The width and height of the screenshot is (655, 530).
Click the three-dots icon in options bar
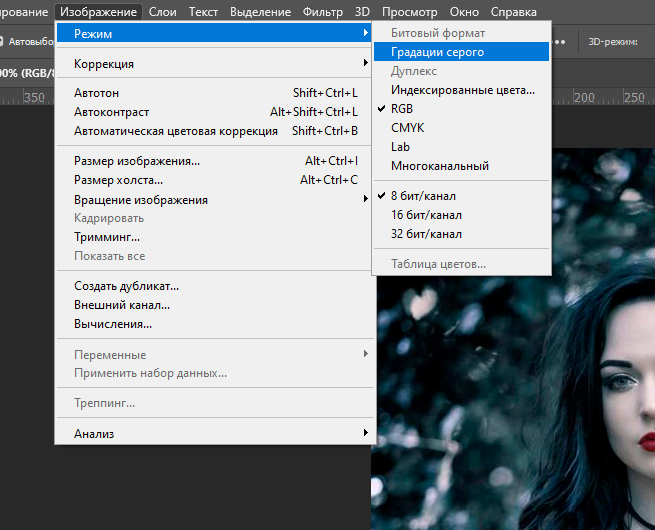(565, 42)
